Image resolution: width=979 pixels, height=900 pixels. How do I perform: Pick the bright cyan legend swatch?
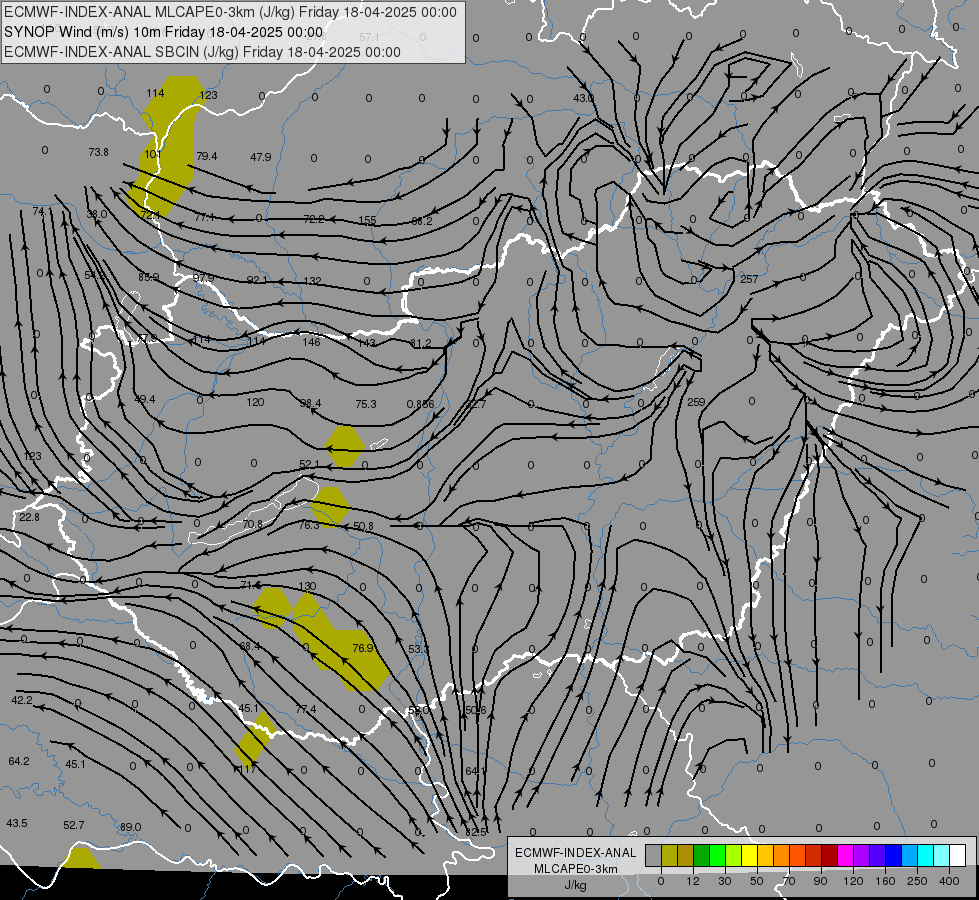(x=925, y=856)
